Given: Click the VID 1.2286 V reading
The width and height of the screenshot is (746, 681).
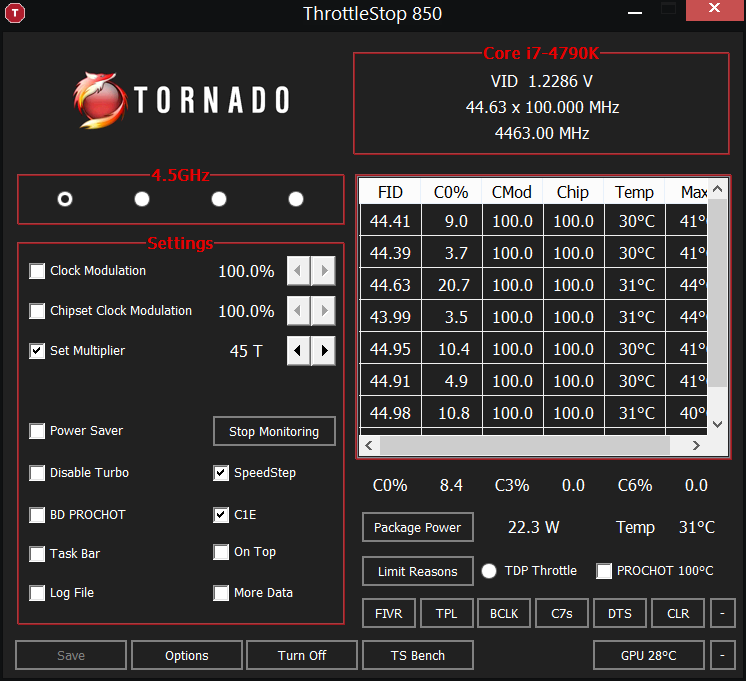Looking at the screenshot, I should point(541,81).
